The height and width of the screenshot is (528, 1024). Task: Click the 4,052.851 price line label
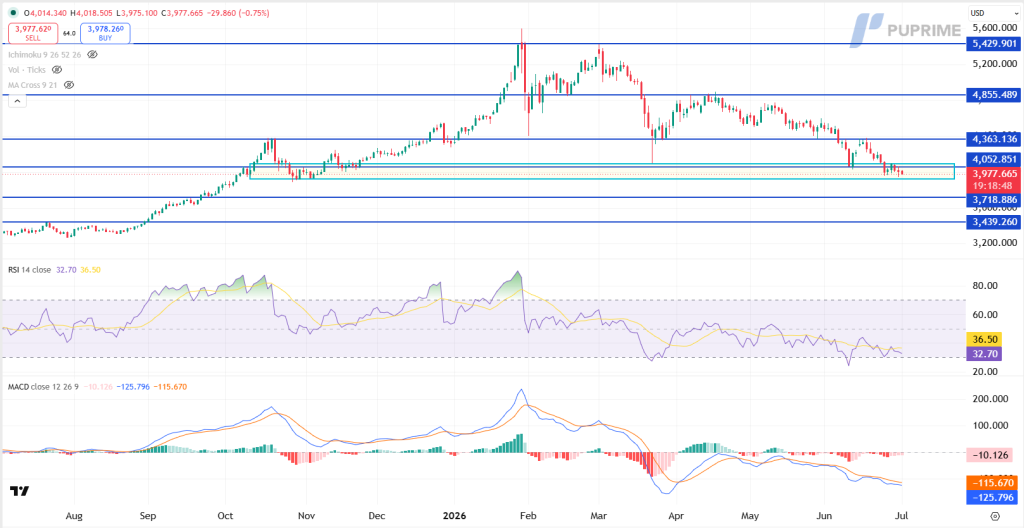(993, 159)
